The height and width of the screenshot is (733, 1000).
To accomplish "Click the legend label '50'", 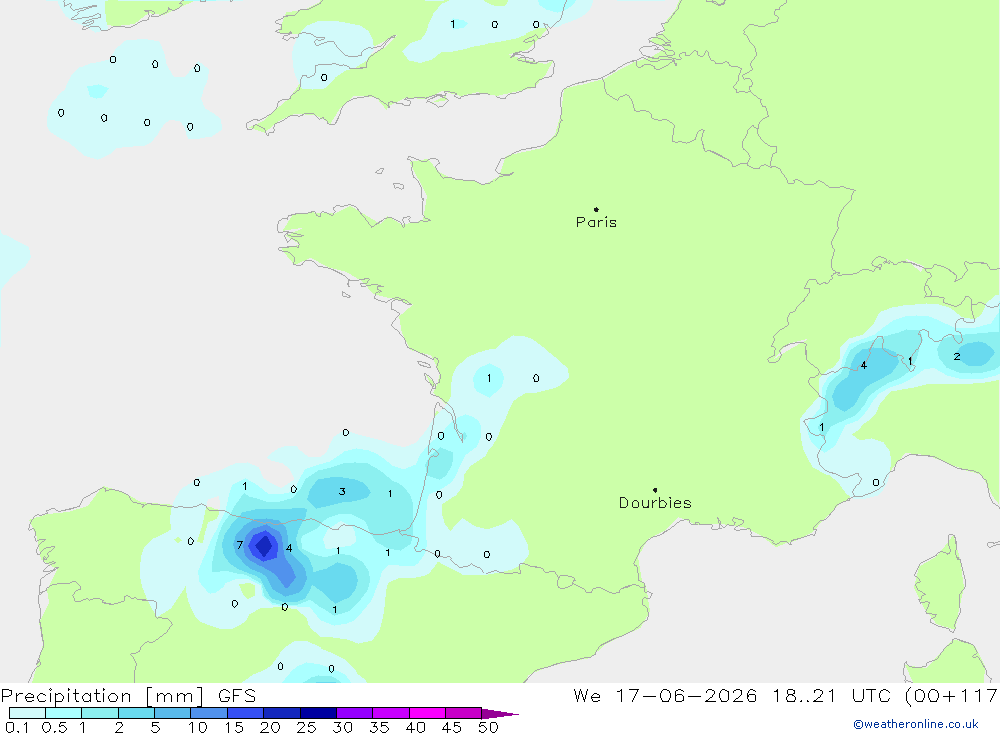I will (488, 727).
